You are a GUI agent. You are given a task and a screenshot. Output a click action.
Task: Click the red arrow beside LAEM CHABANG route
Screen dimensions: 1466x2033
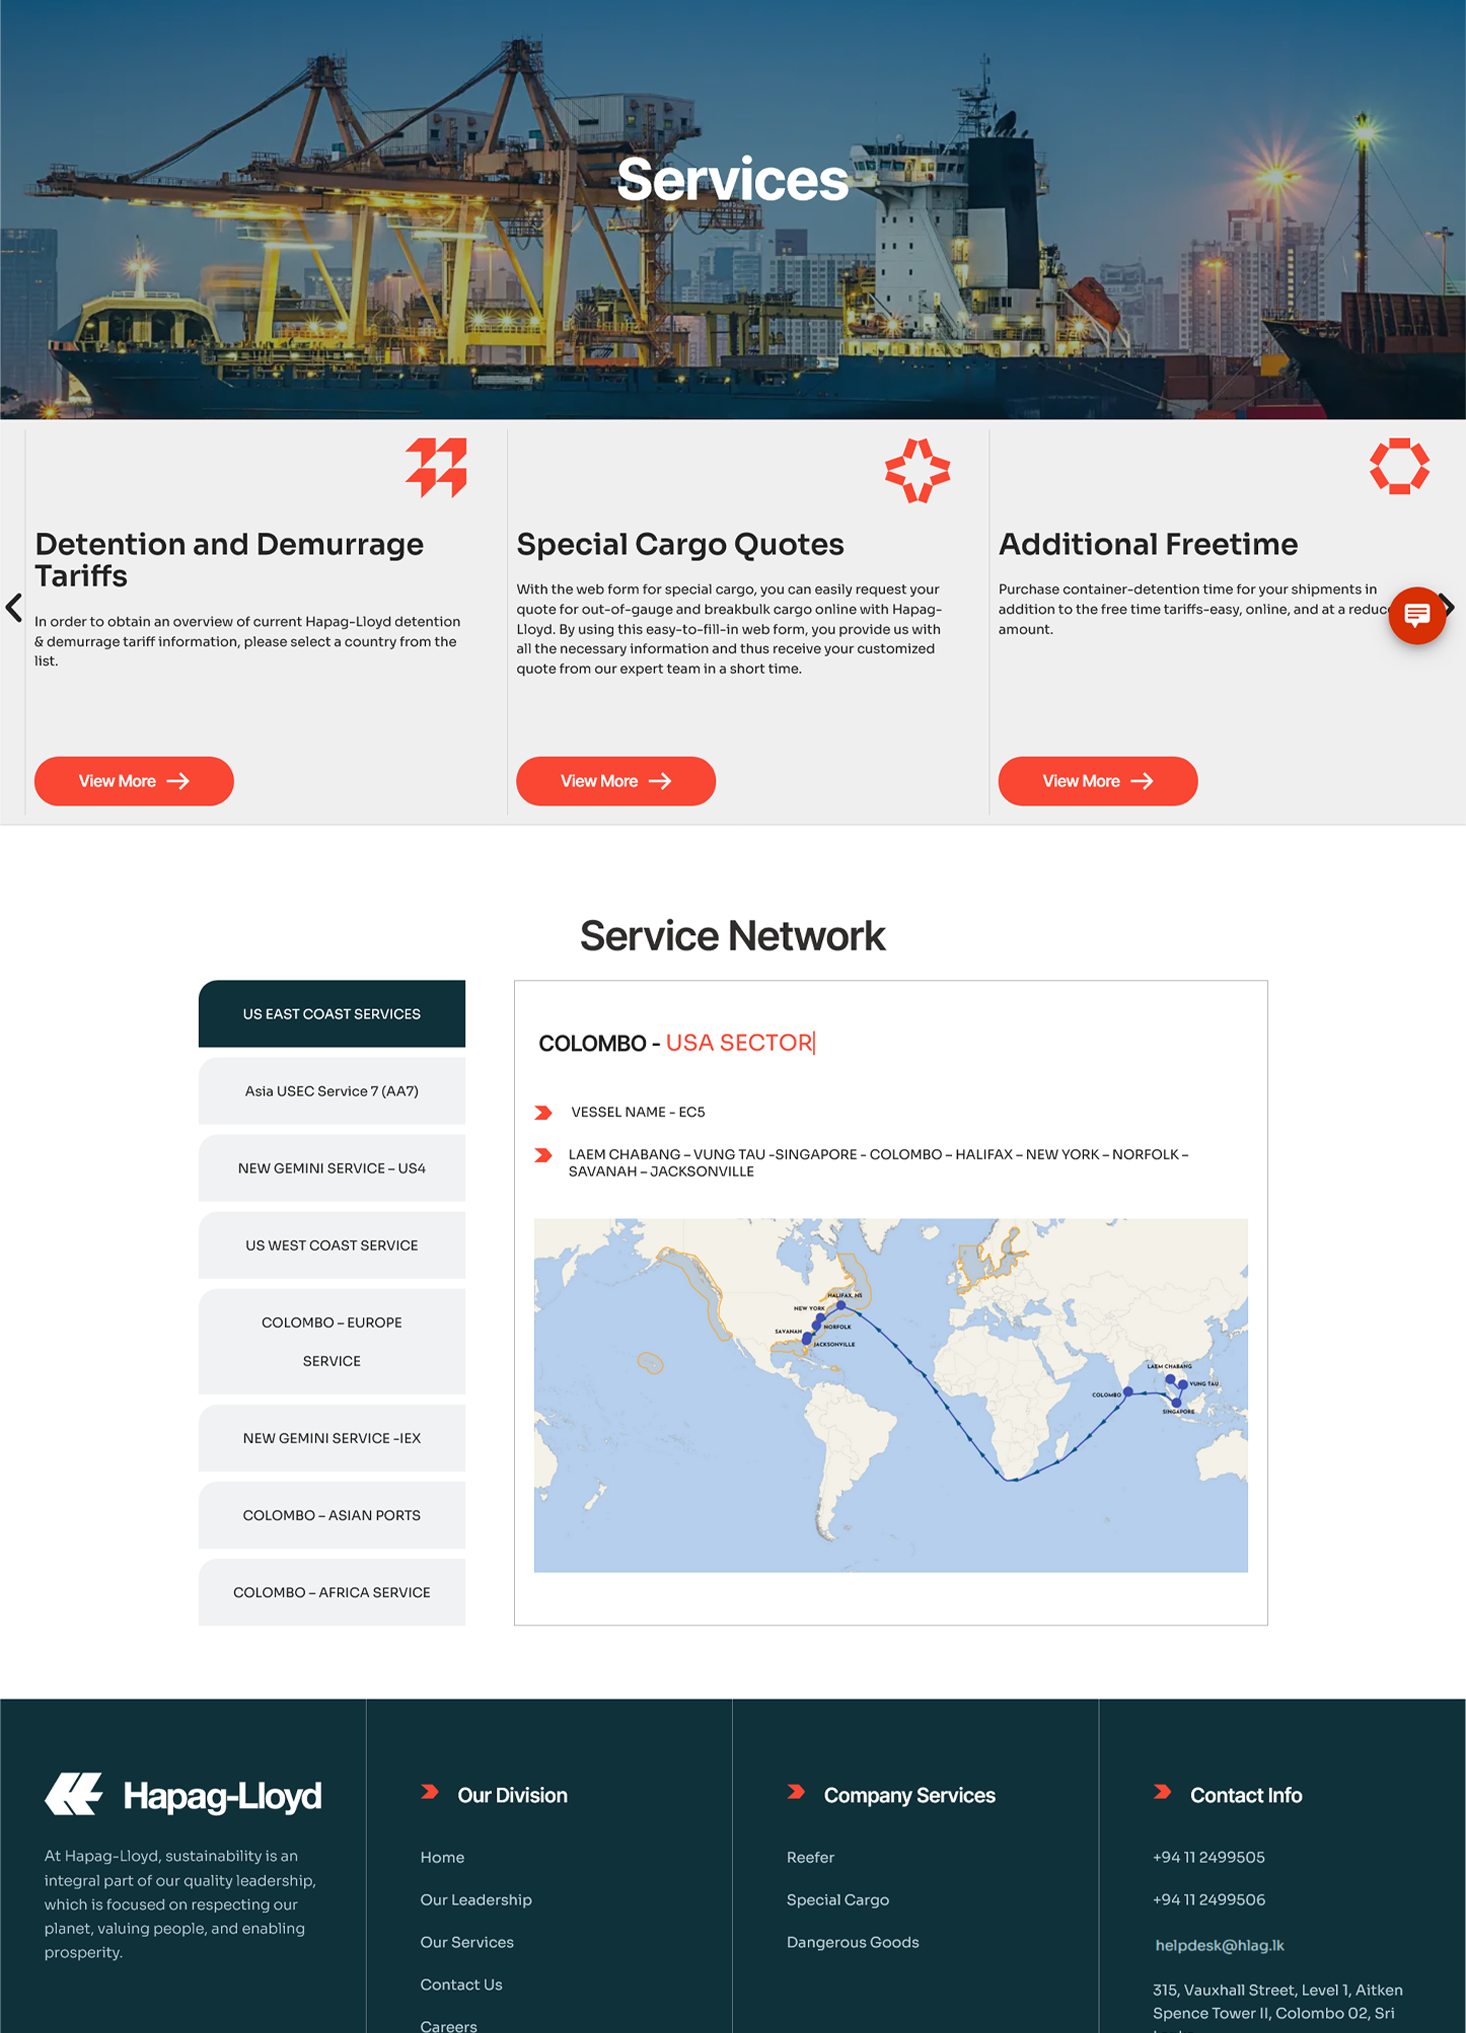coord(543,1155)
